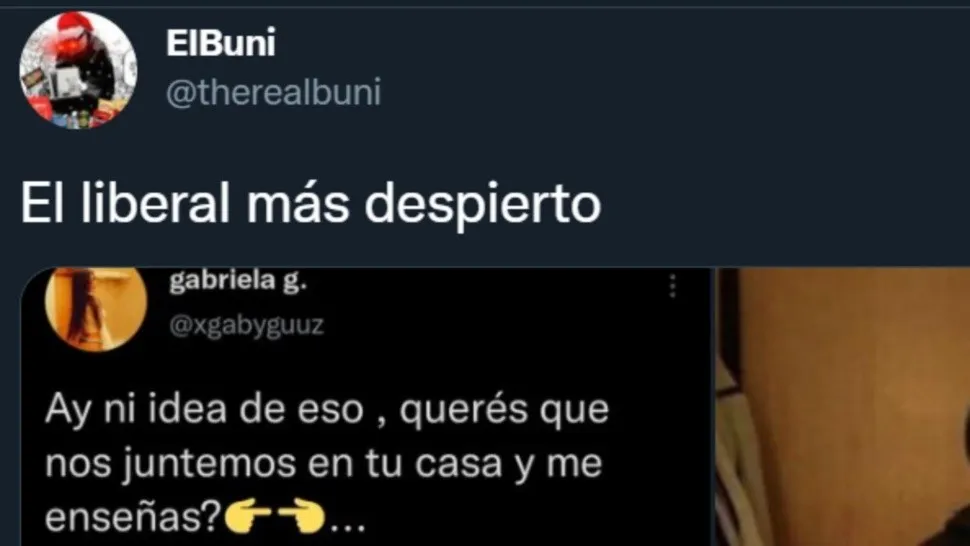Click the gabriela g. display name
Viewport: 970px width, 546px height.
(x=238, y=281)
